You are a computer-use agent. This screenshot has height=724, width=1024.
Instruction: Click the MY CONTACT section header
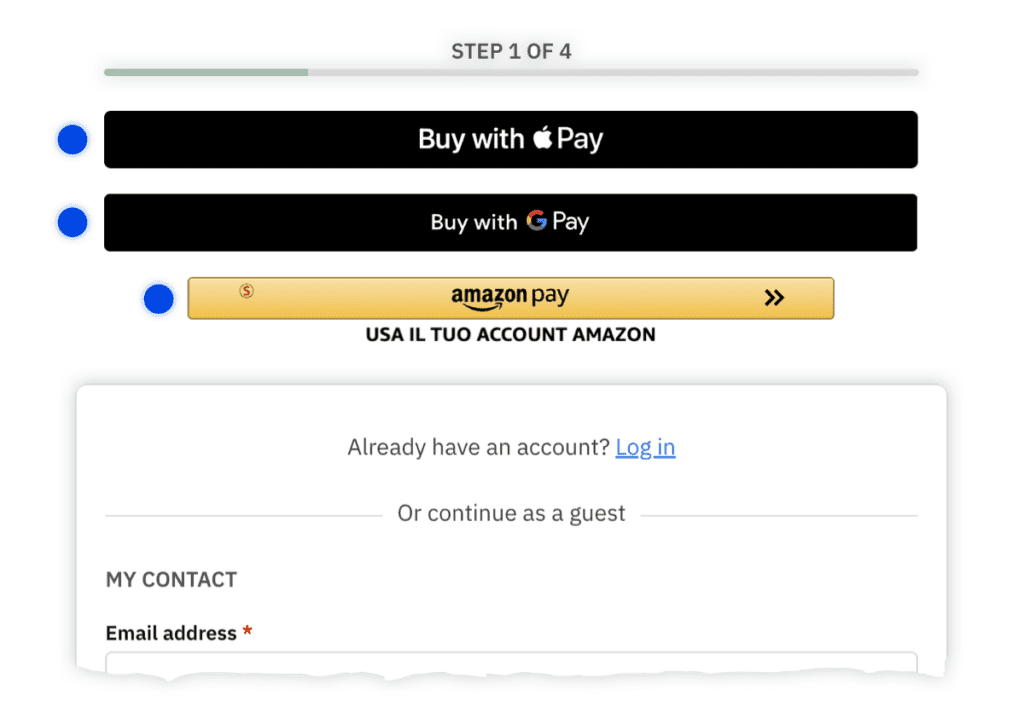click(x=170, y=579)
